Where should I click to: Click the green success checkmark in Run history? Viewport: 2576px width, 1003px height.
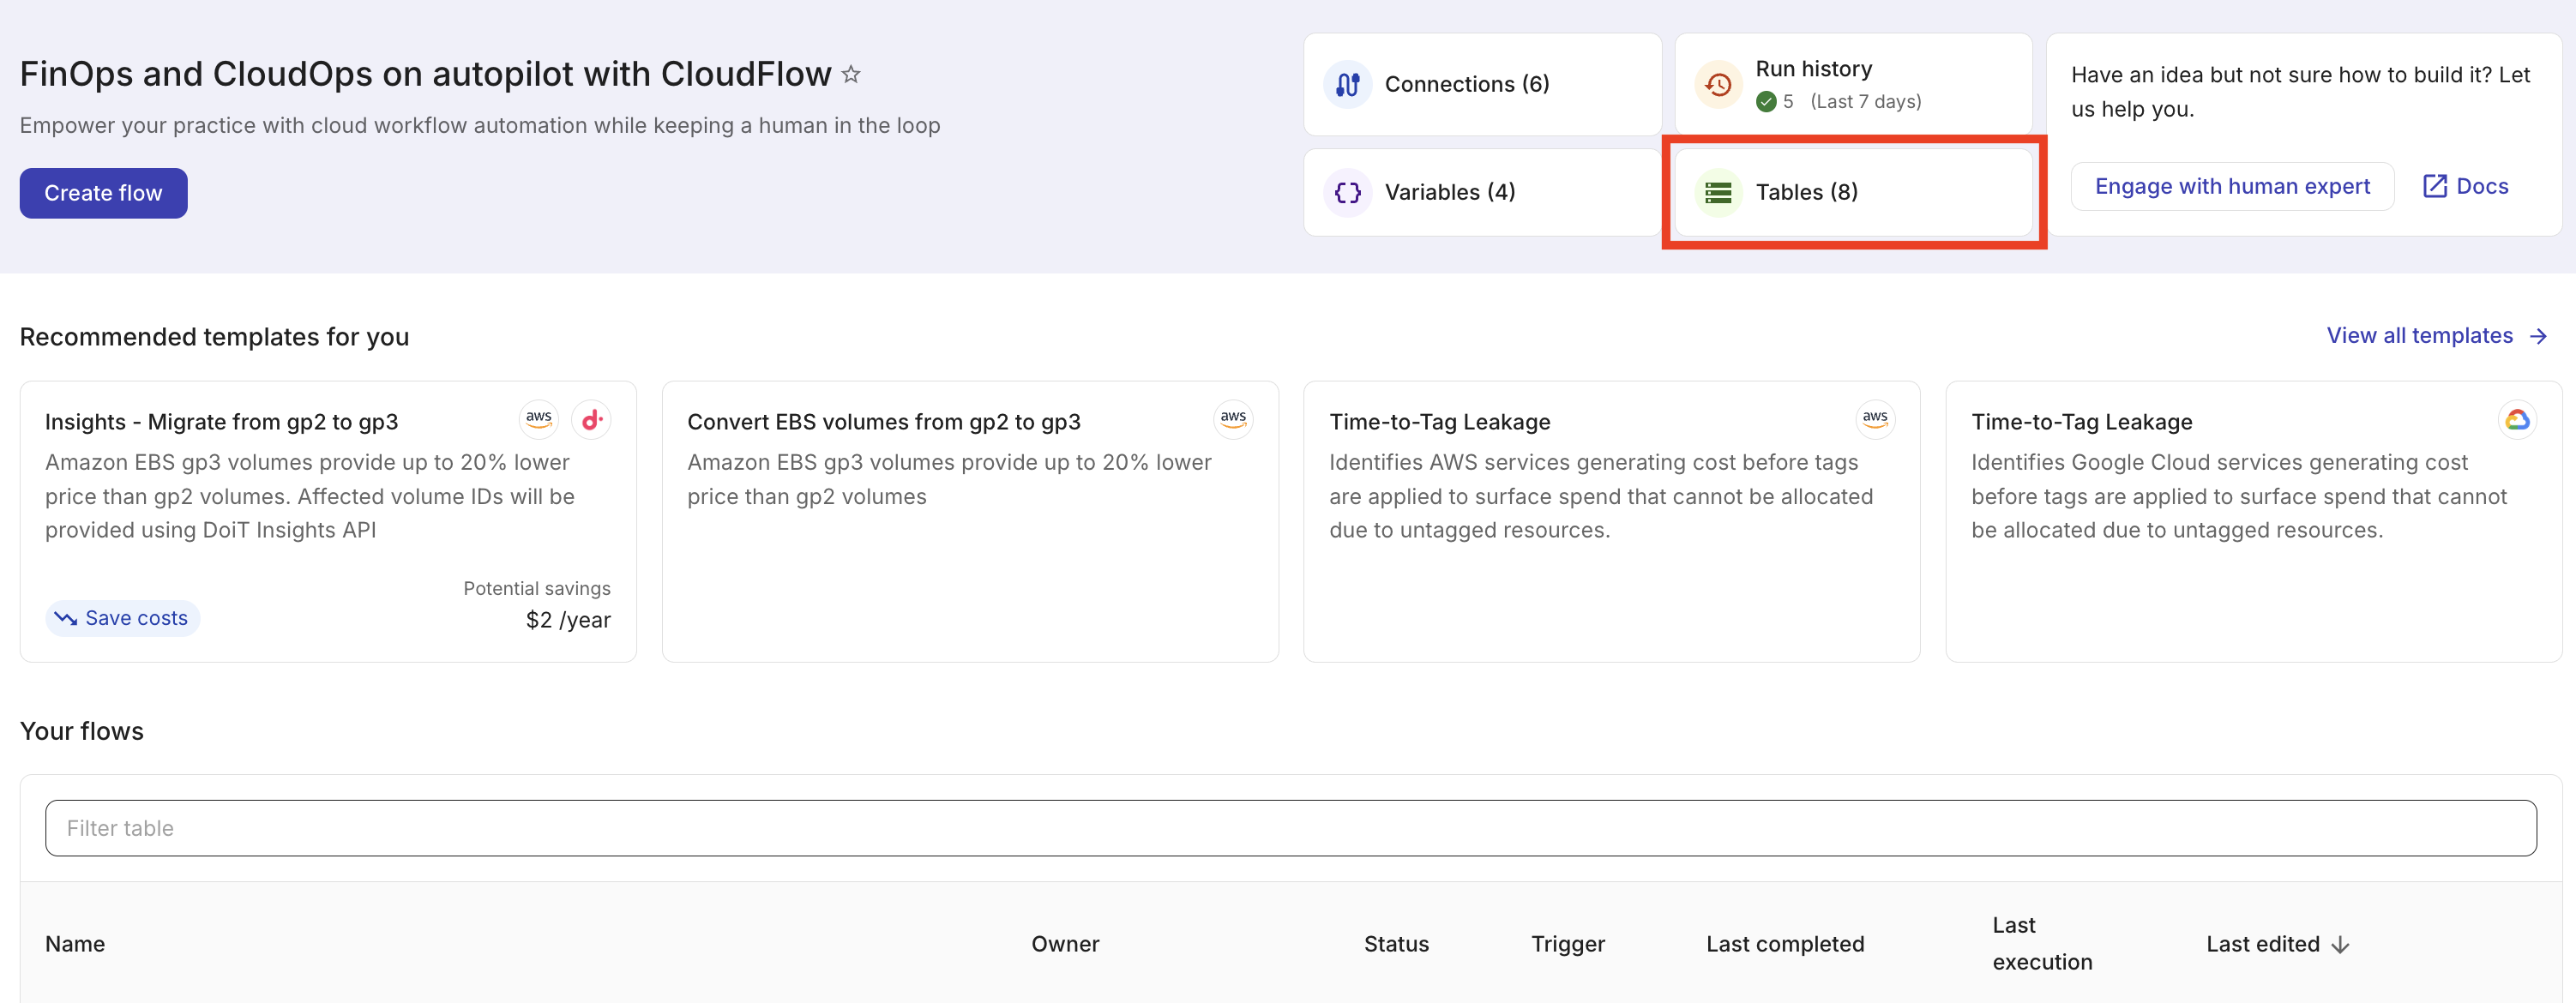tap(1767, 101)
